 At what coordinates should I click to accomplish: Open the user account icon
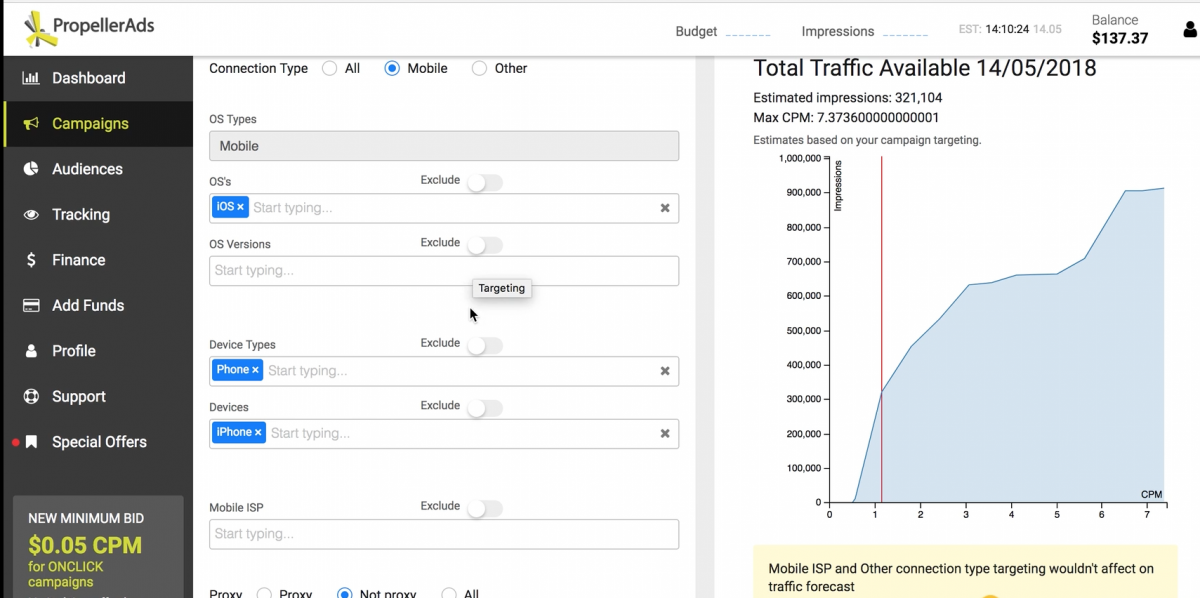(x=1189, y=30)
